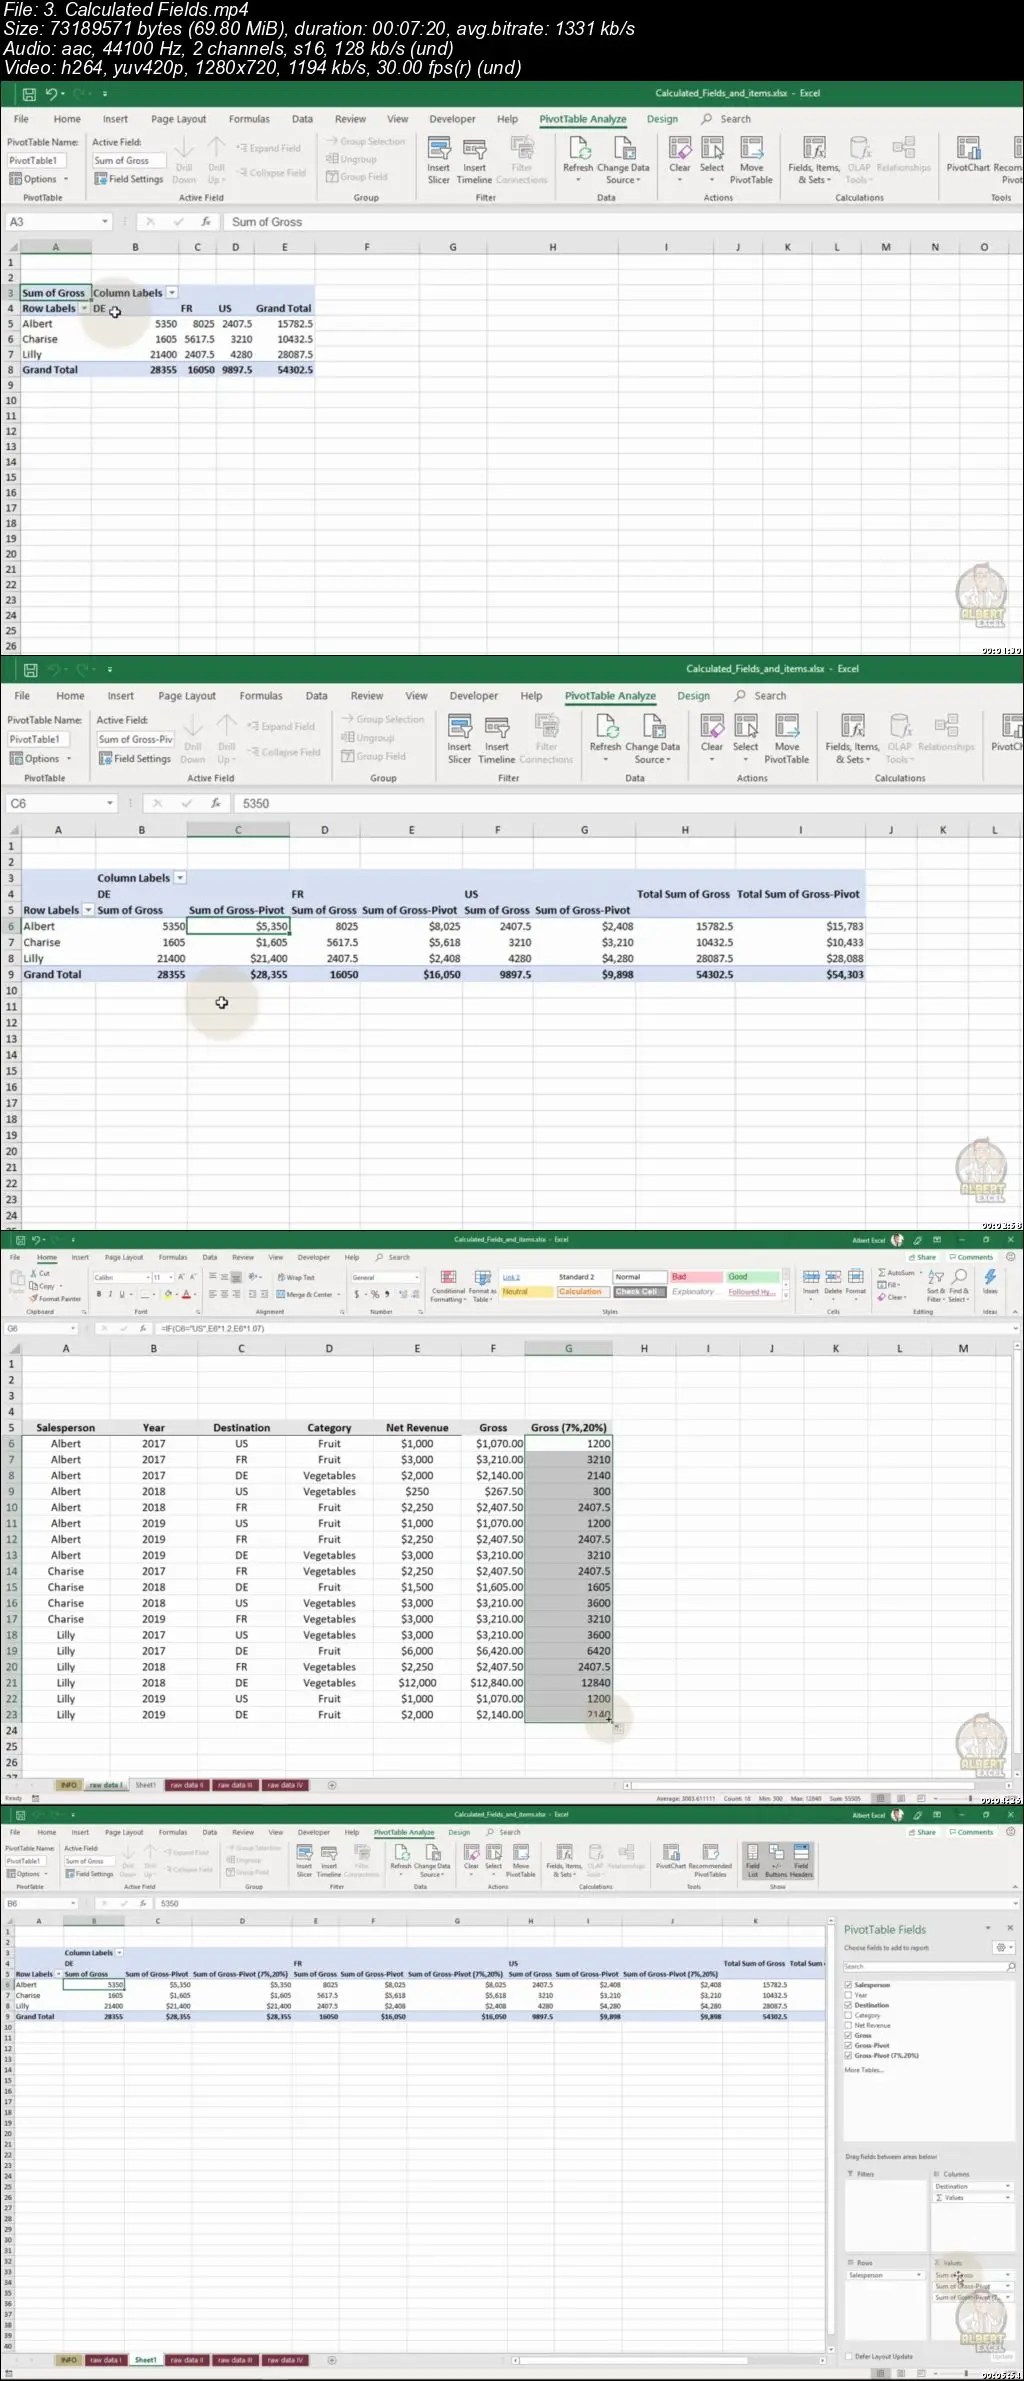Image resolution: width=1024 pixels, height=2381 pixels.
Task: Open Conditional Formatting in third frame ribbon
Action: 448,1286
